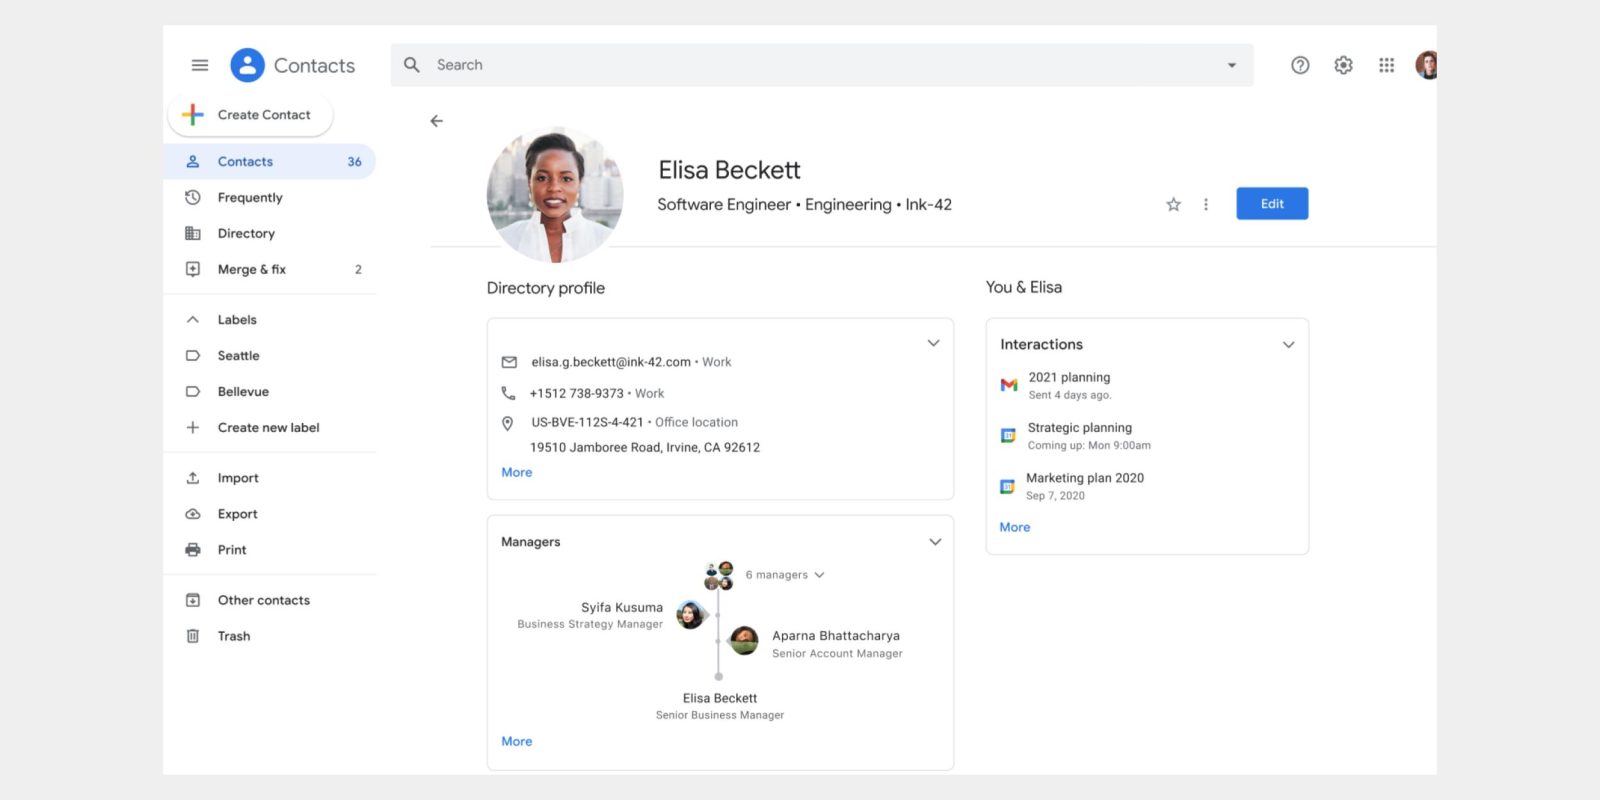1600x800 pixels.
Task: Click the email envelope icon for Elisa
Action: pyautogui.click(x=509, y=362)
